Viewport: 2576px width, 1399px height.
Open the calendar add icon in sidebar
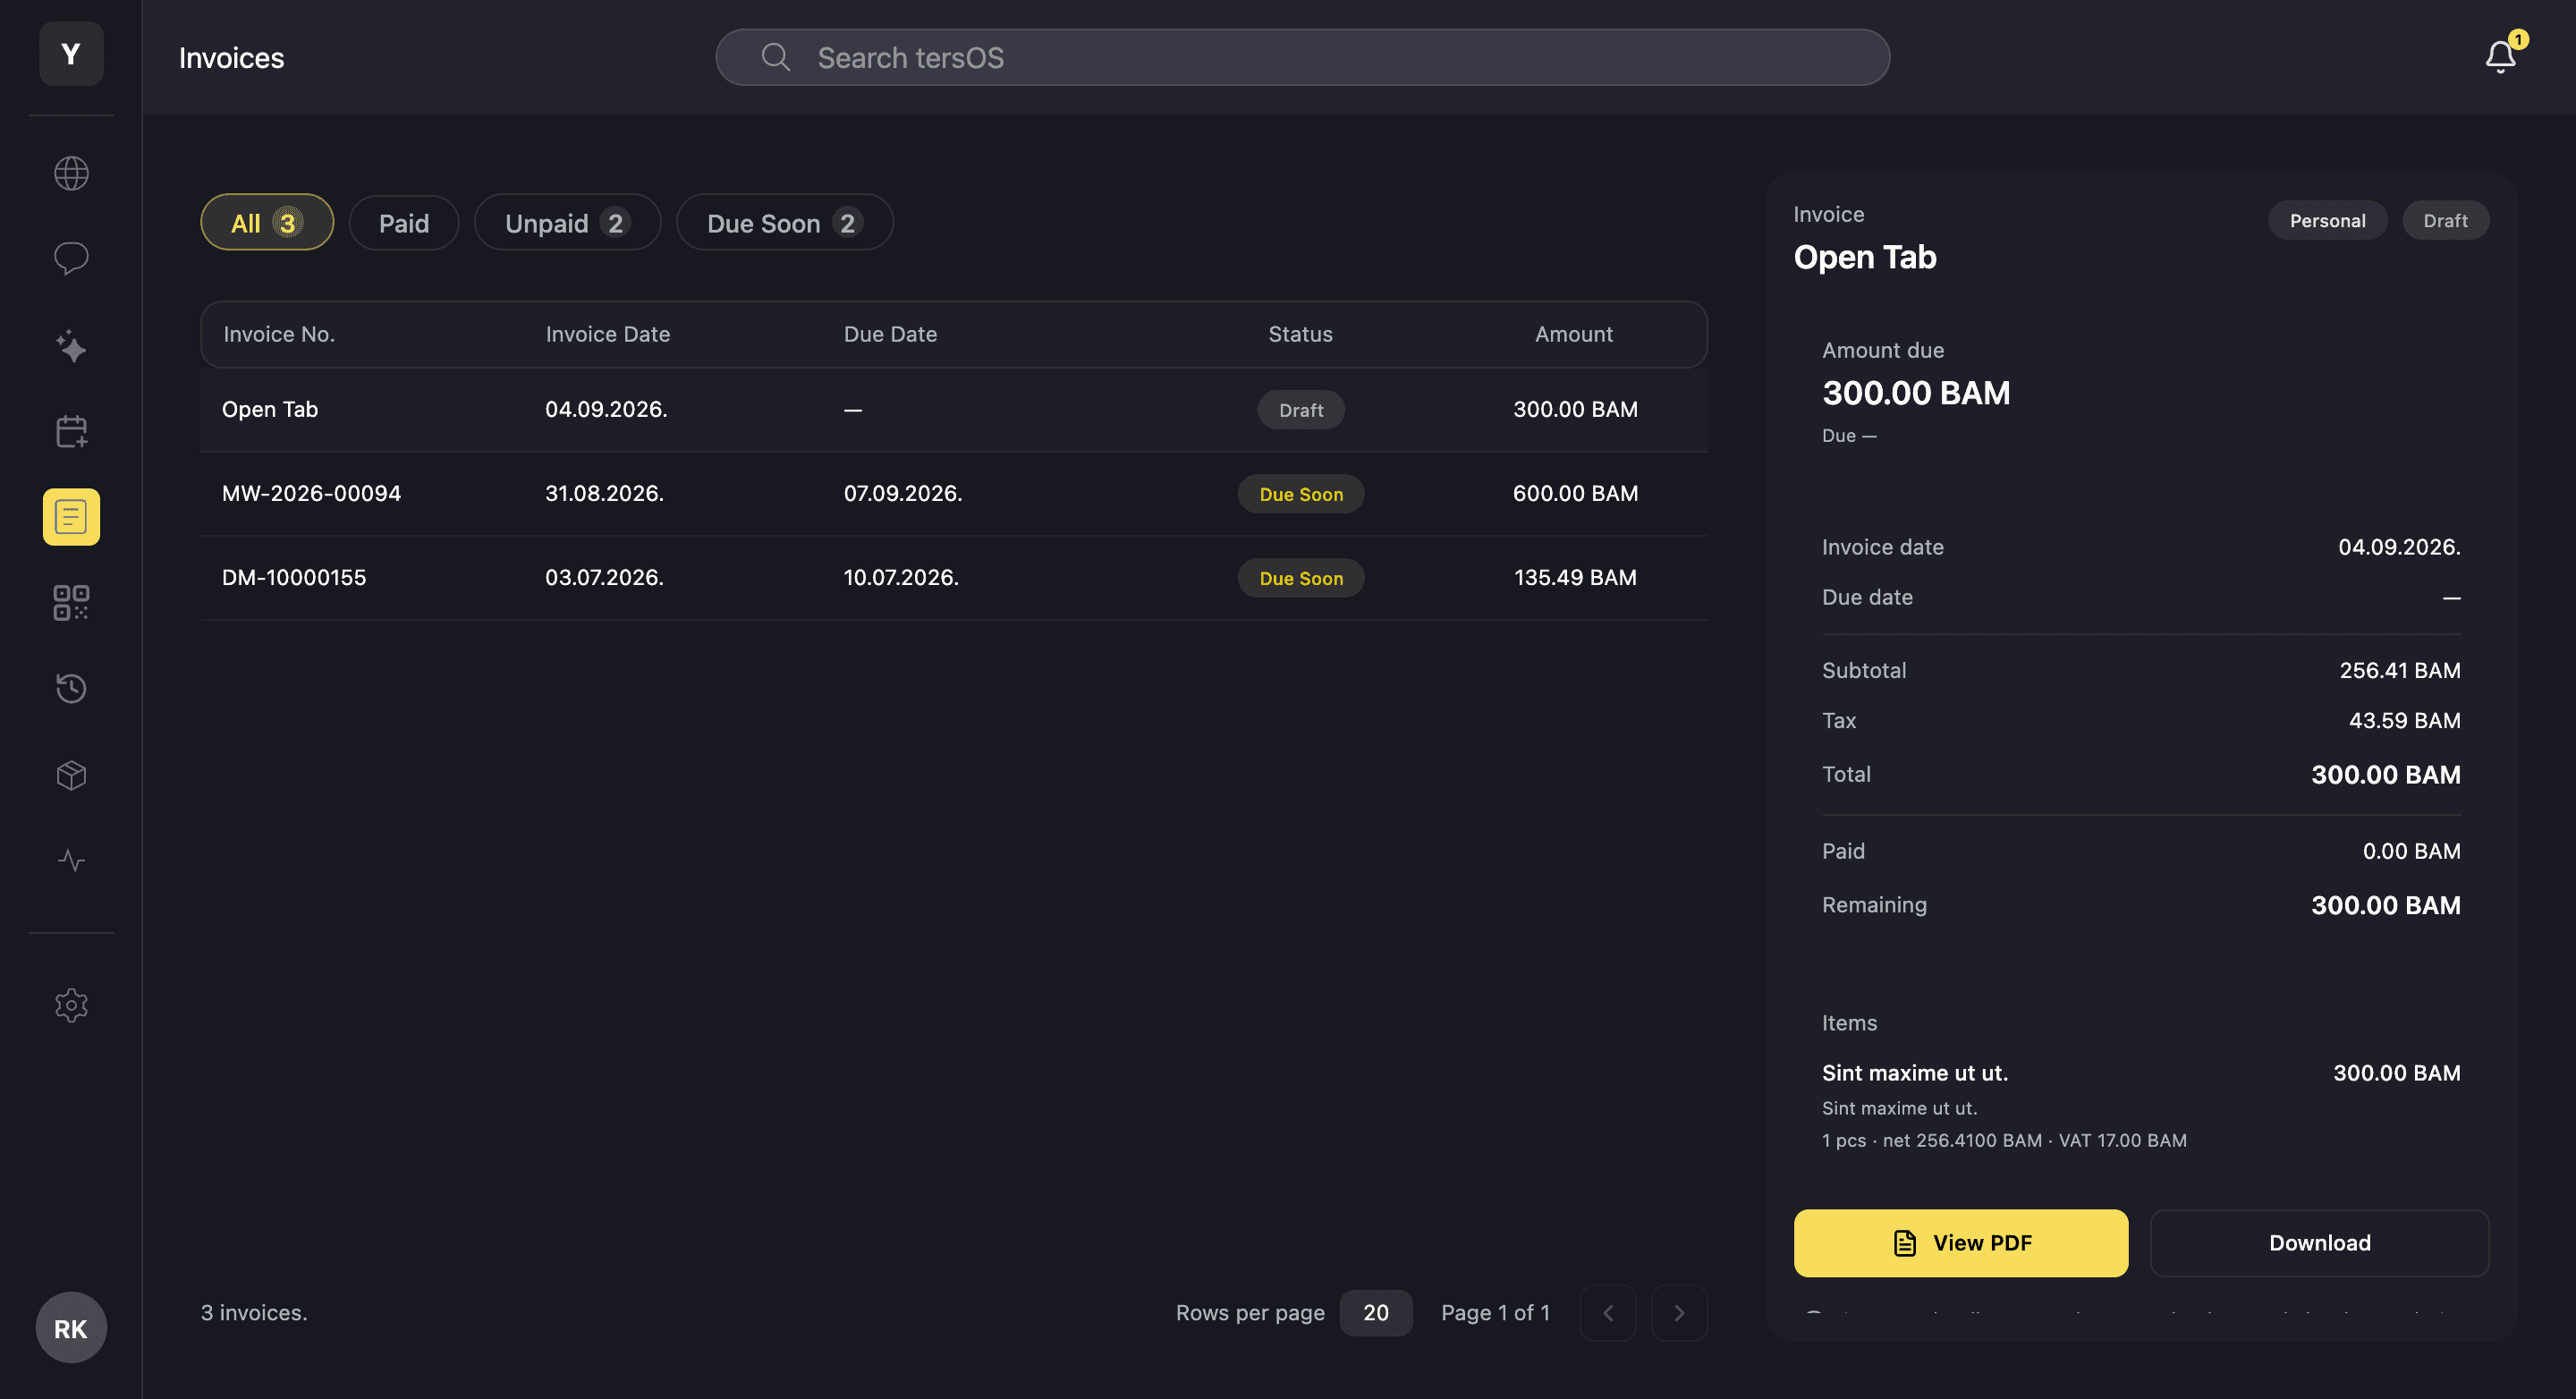[x=71, y=432]
